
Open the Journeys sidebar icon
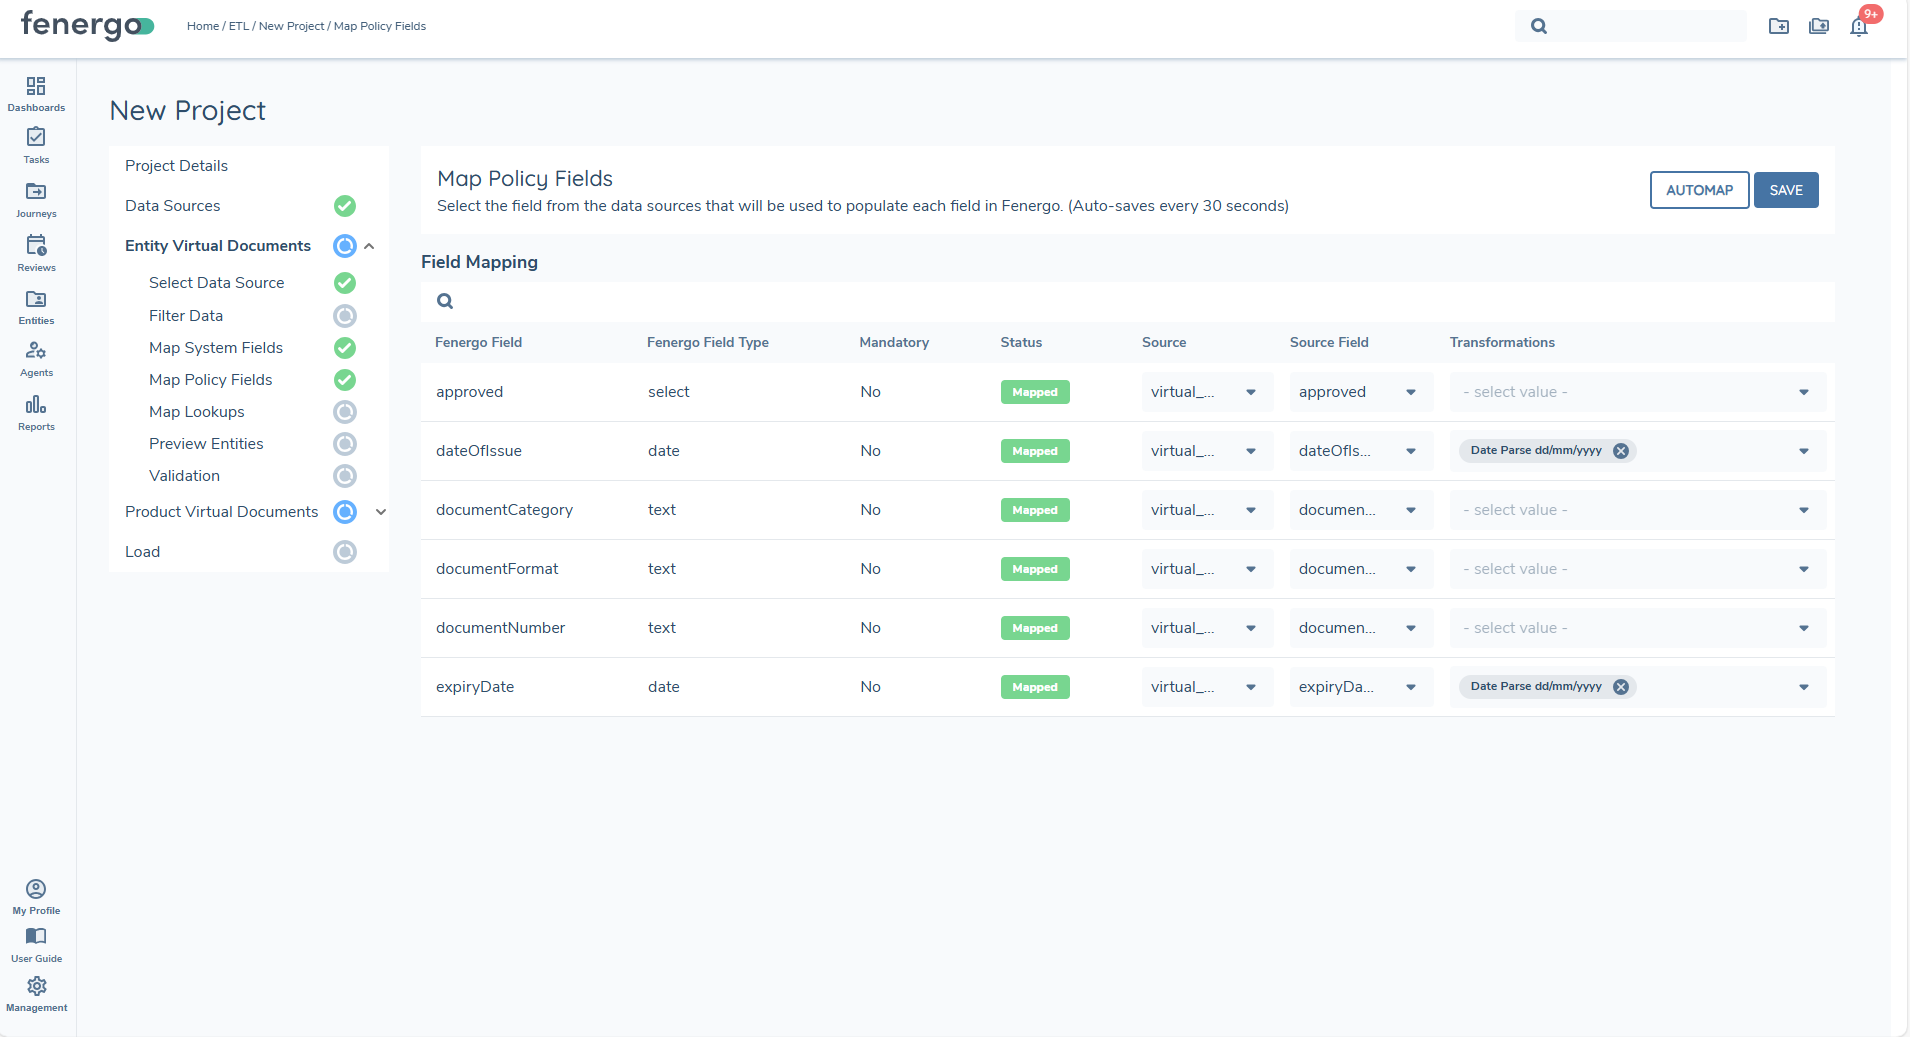point(36,192)
